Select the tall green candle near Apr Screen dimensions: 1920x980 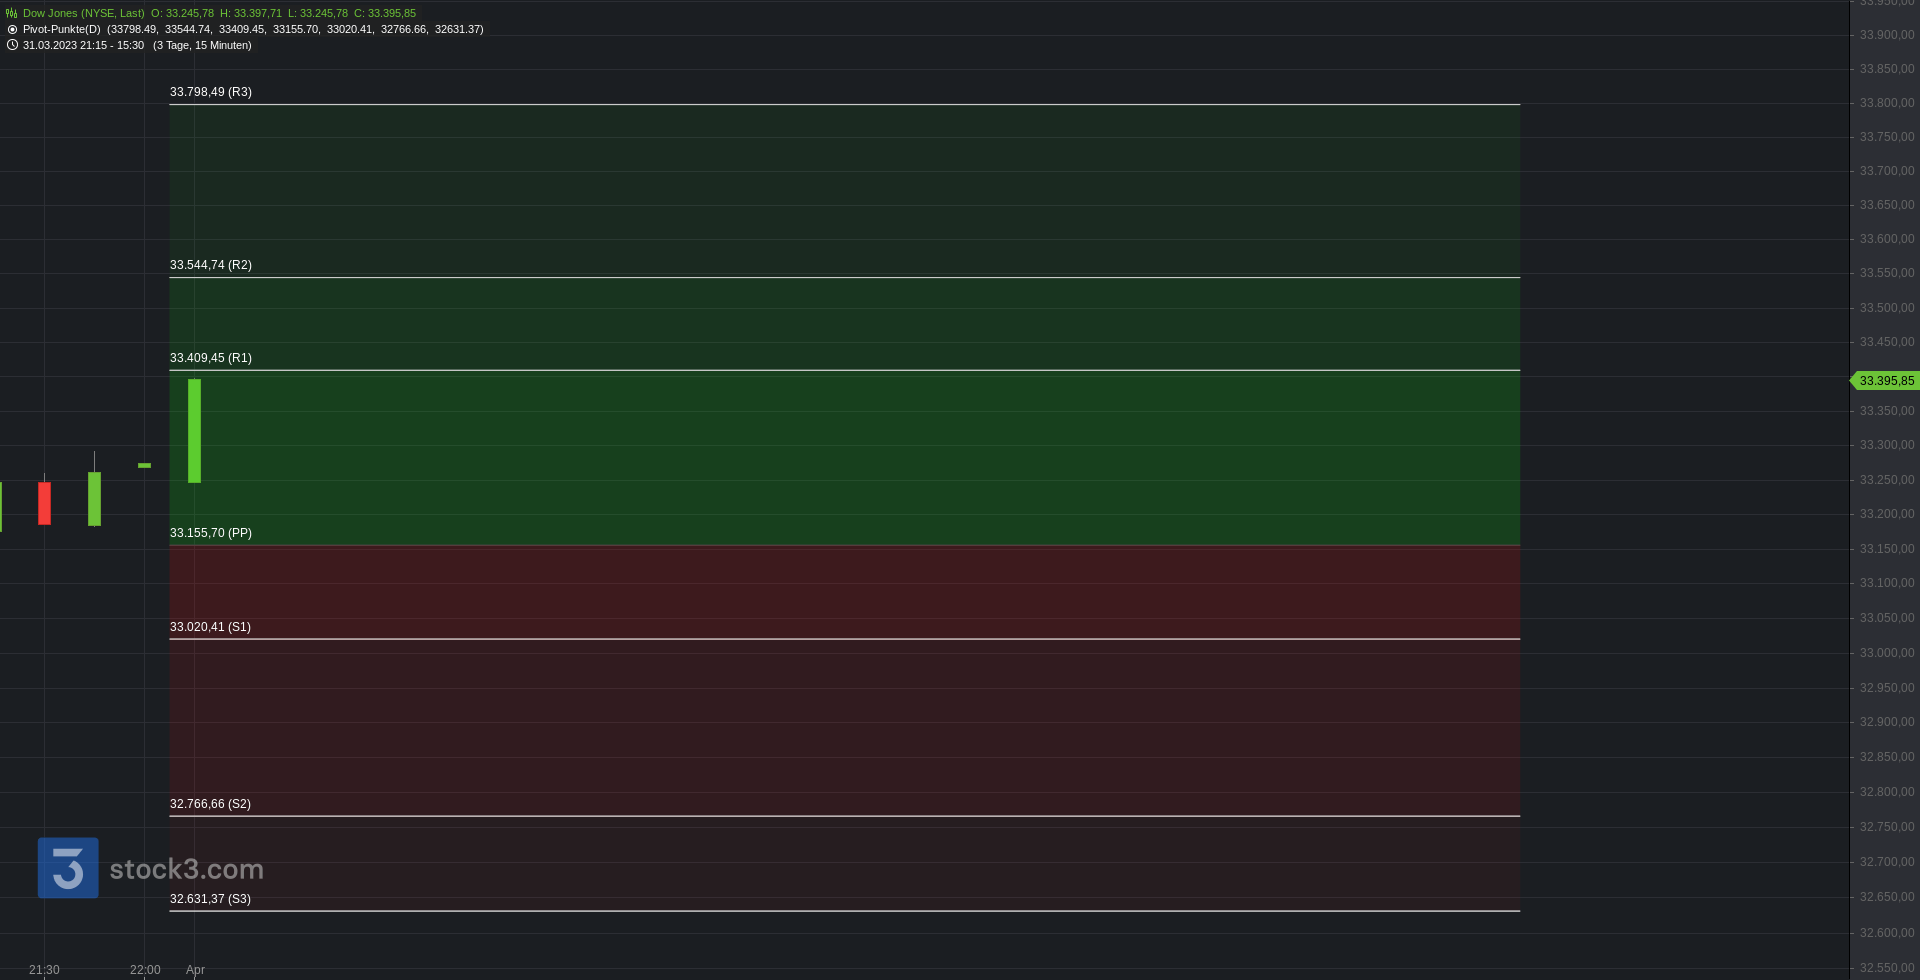[x=194, y=431]
